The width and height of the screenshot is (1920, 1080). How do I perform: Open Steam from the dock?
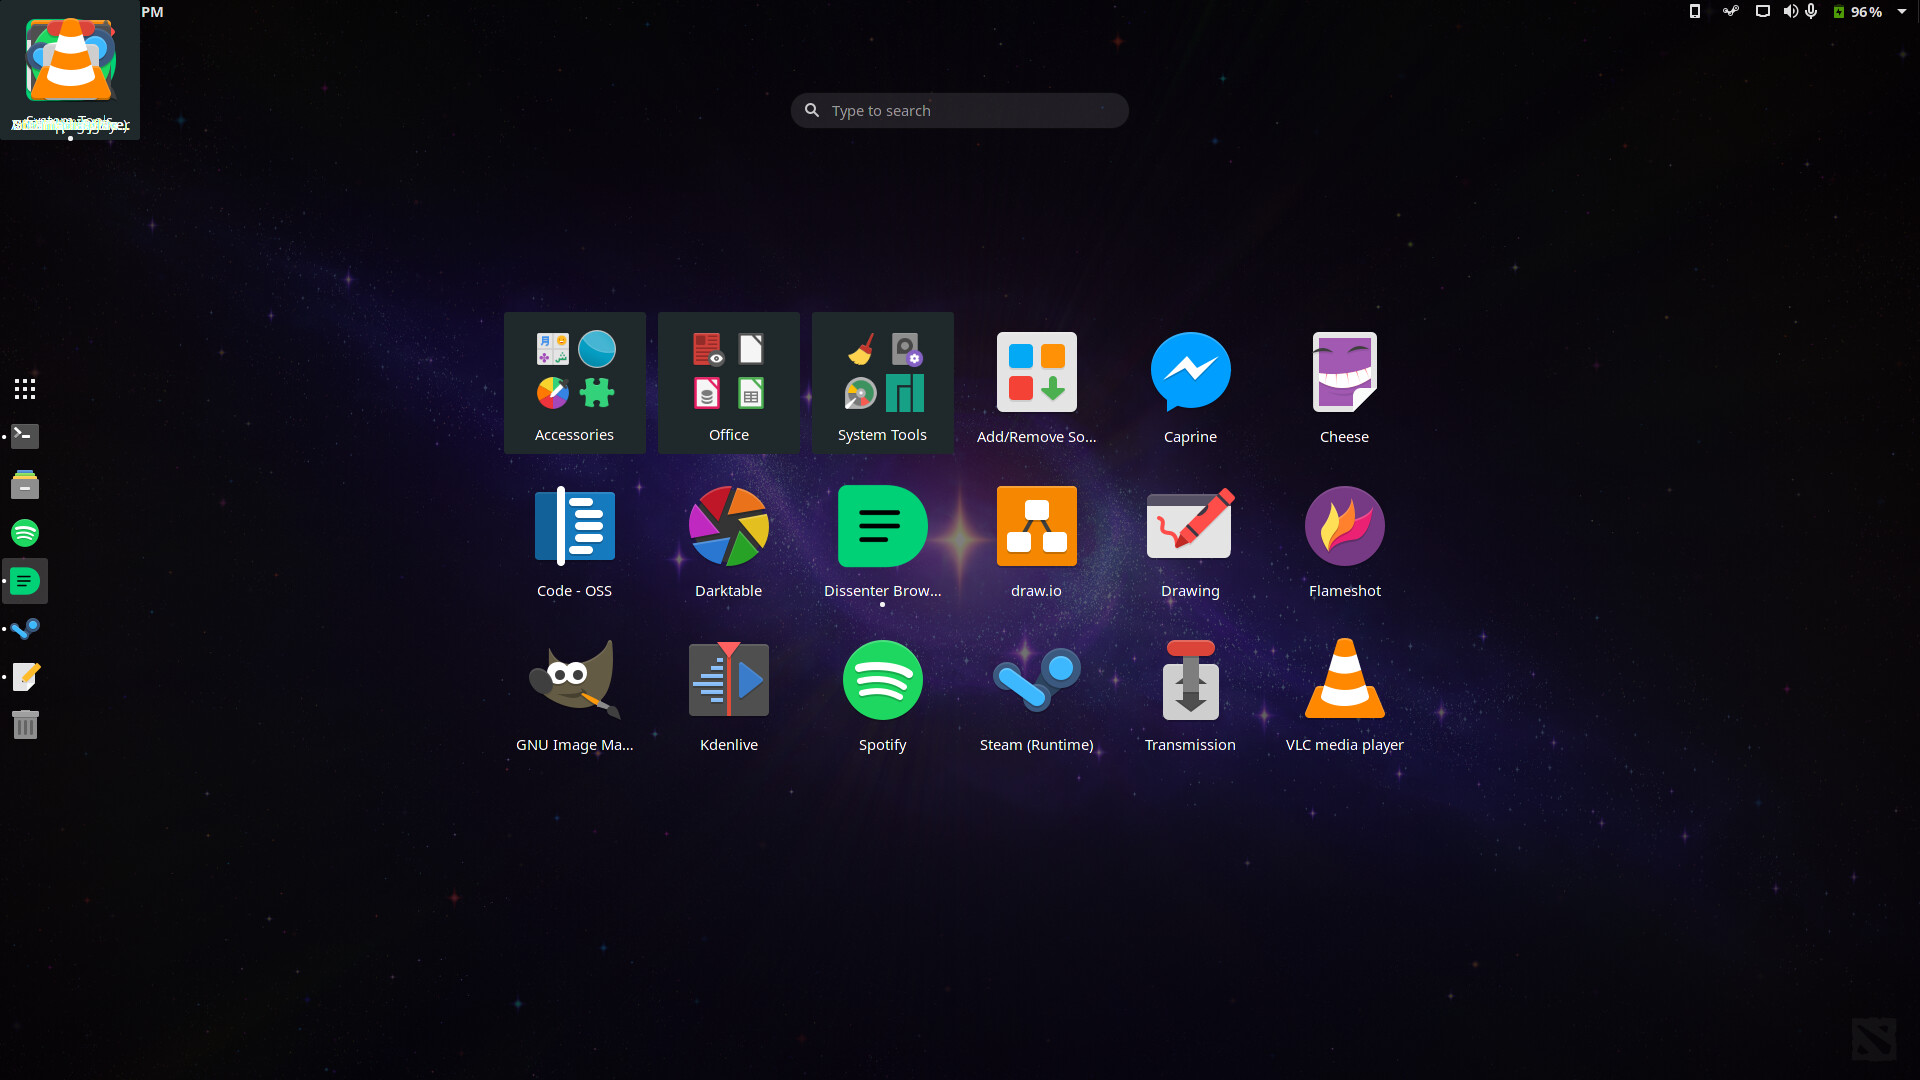coord(25,629)
